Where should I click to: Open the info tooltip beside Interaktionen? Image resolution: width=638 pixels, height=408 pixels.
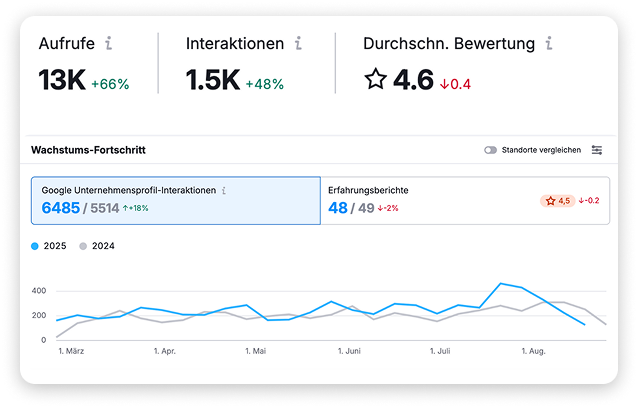pyautogui.click(x=298, y=44)
